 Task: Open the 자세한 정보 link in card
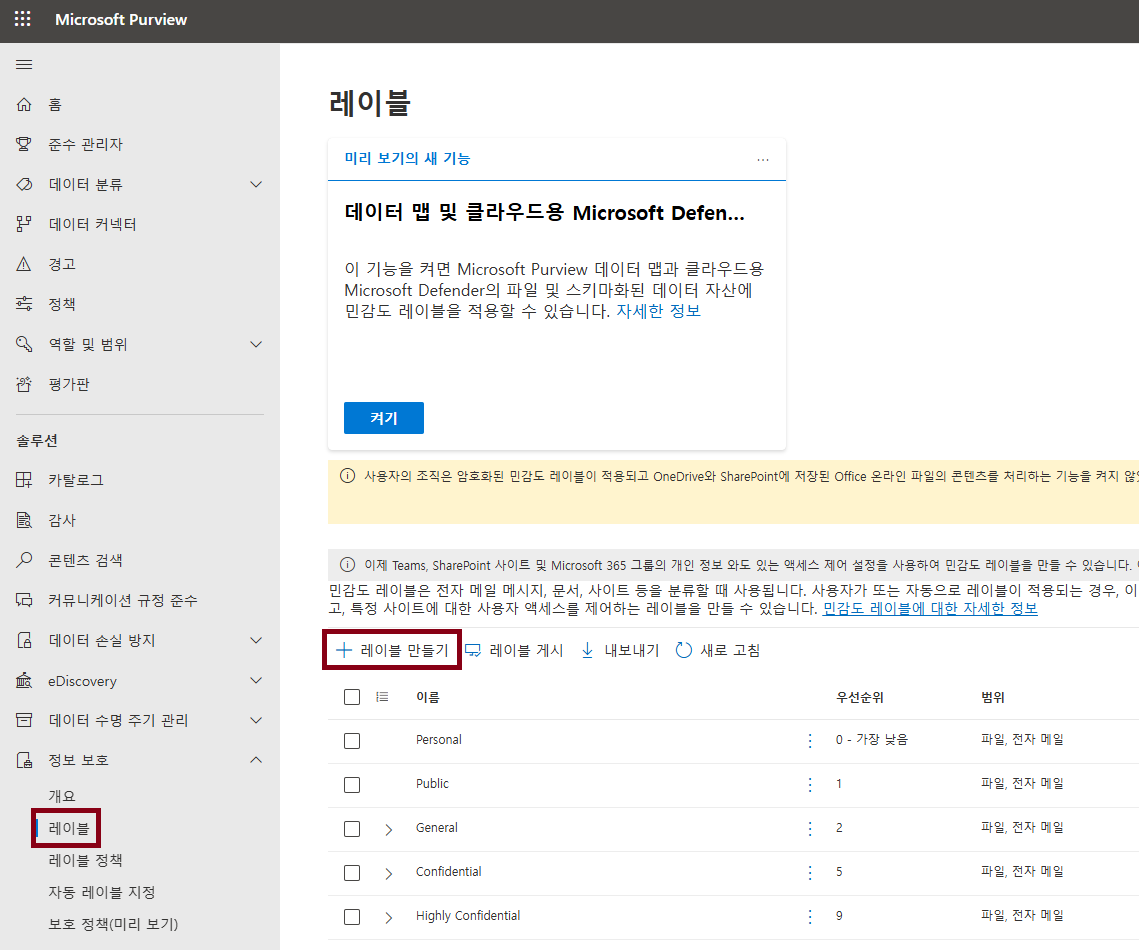tap(658, 311)
